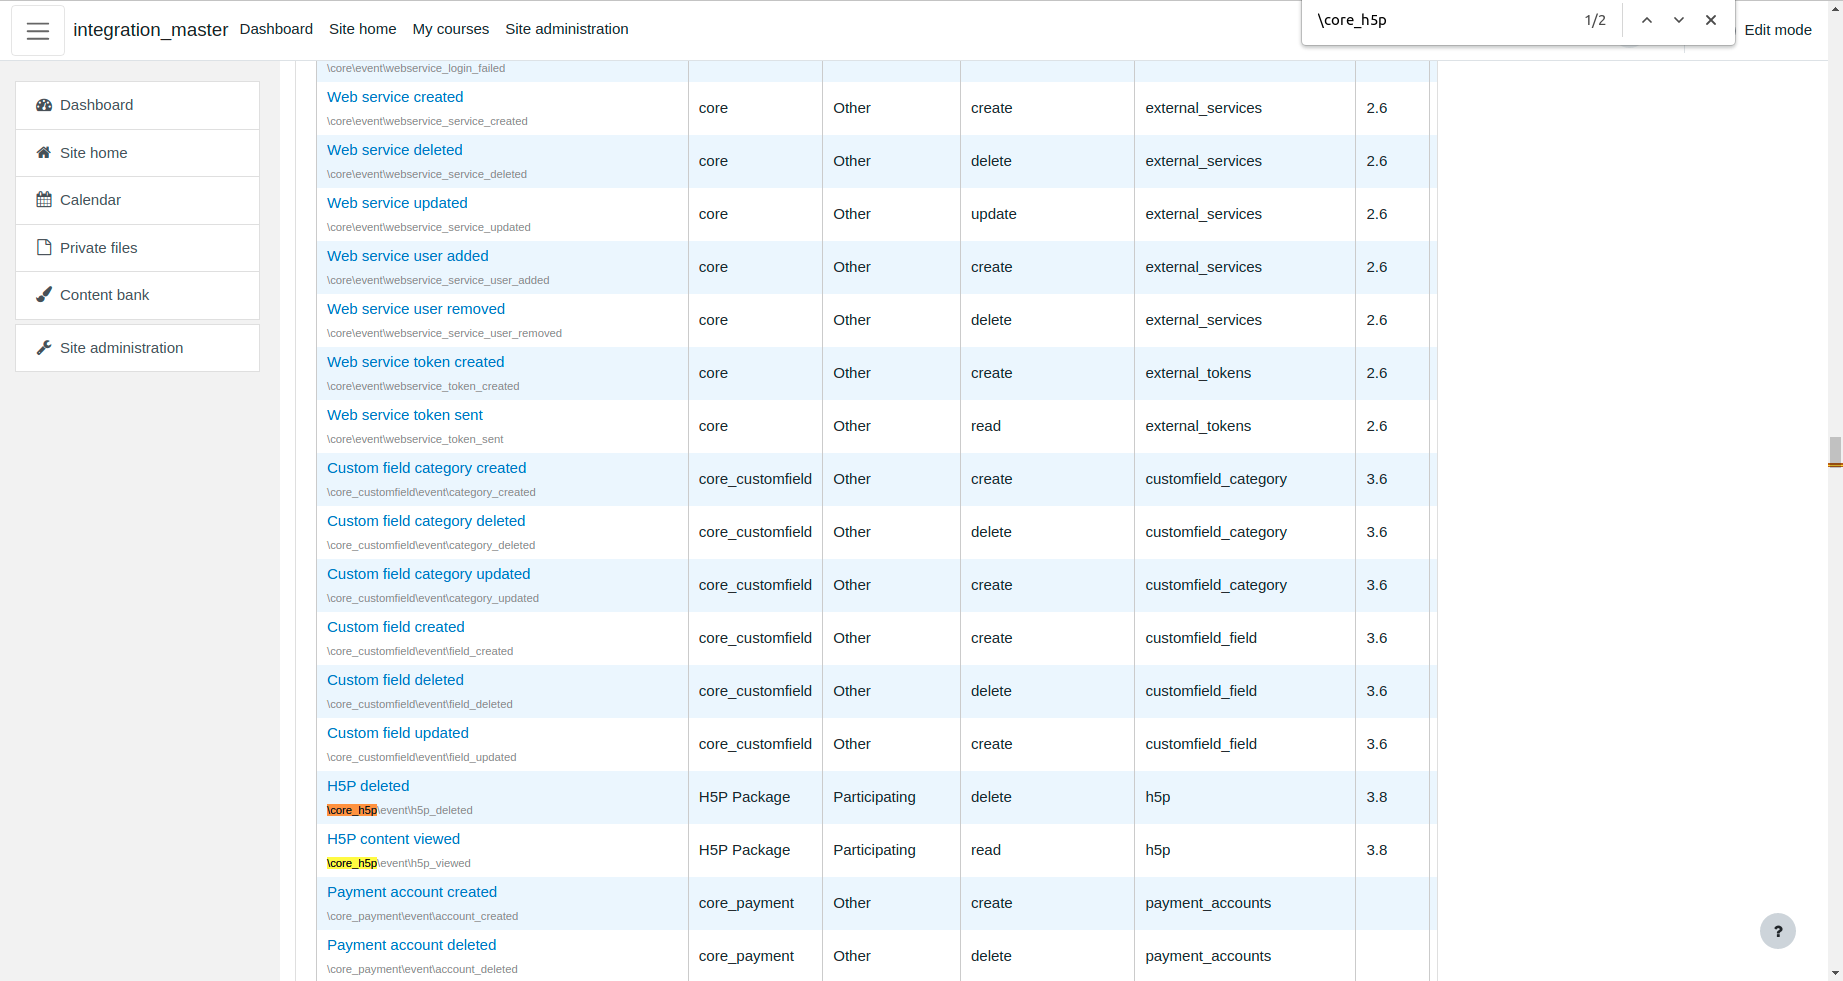Click the Private files document icon
This screenshot has width=1843, height=981.
click(x=44, y=248)
